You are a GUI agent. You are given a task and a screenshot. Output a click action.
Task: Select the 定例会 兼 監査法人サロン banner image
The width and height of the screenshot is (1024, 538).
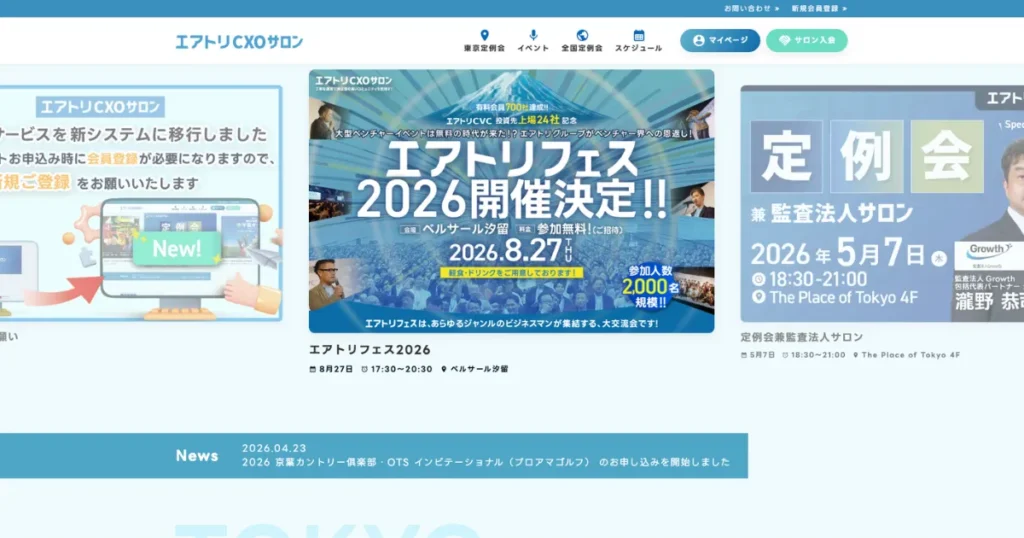(882, 203)
